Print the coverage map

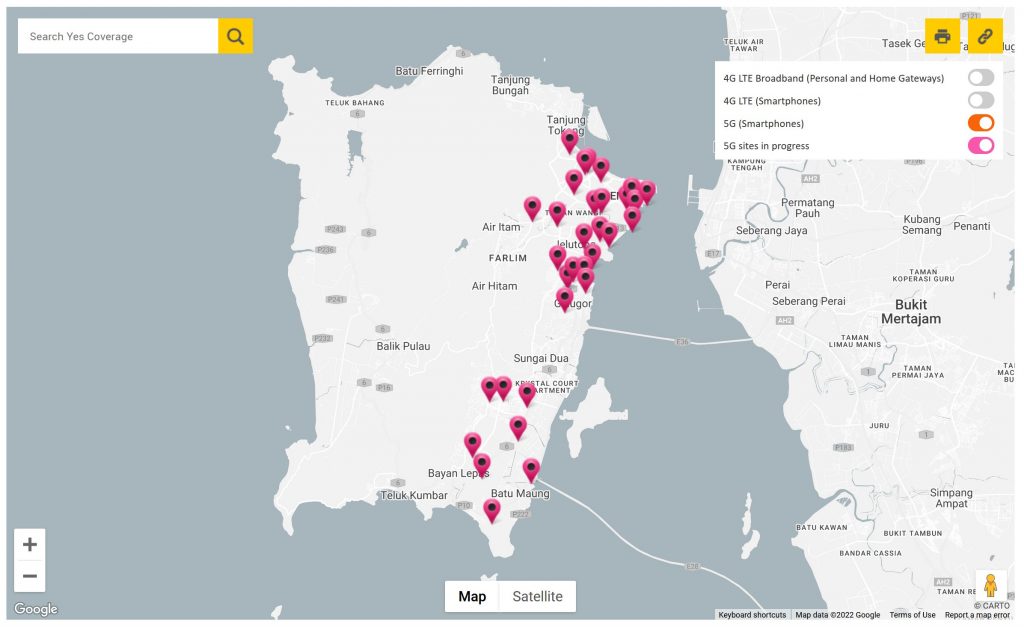(x=942, y=36)
